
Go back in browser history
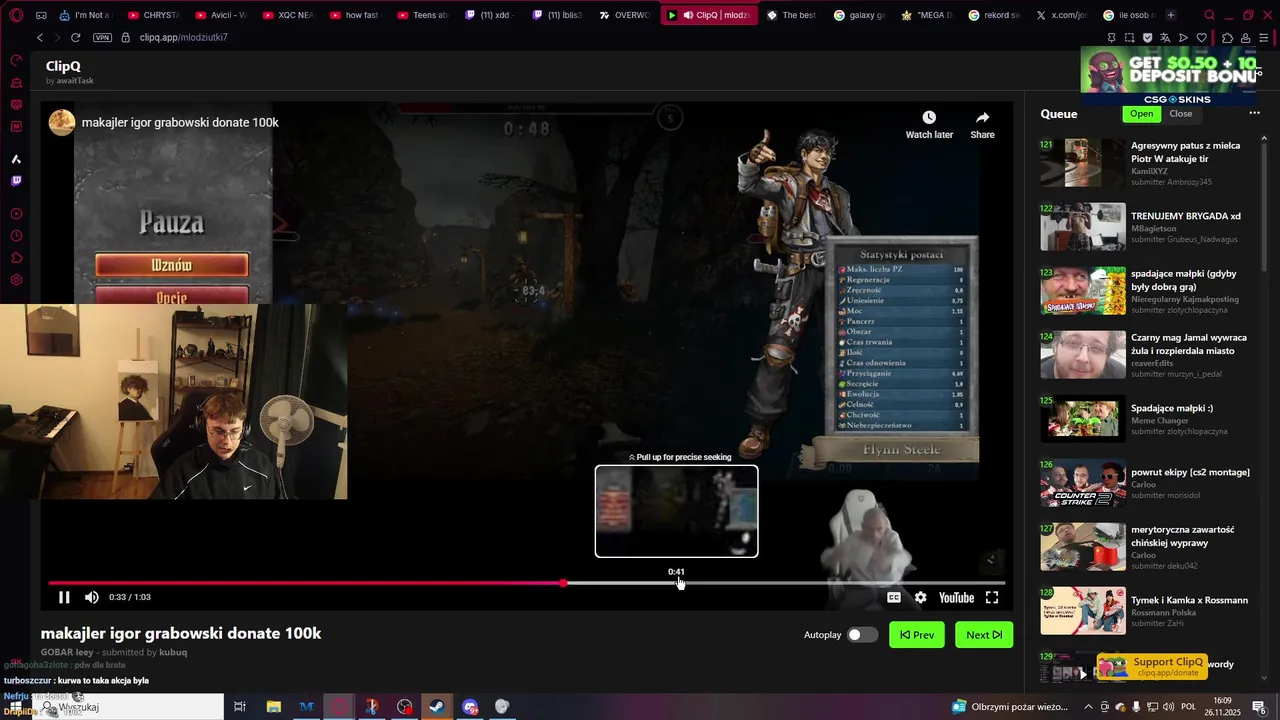coord(40,37)
